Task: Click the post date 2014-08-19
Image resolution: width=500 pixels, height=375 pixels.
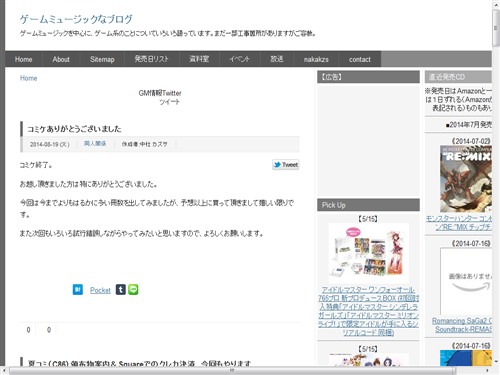Action: (49, 144)
